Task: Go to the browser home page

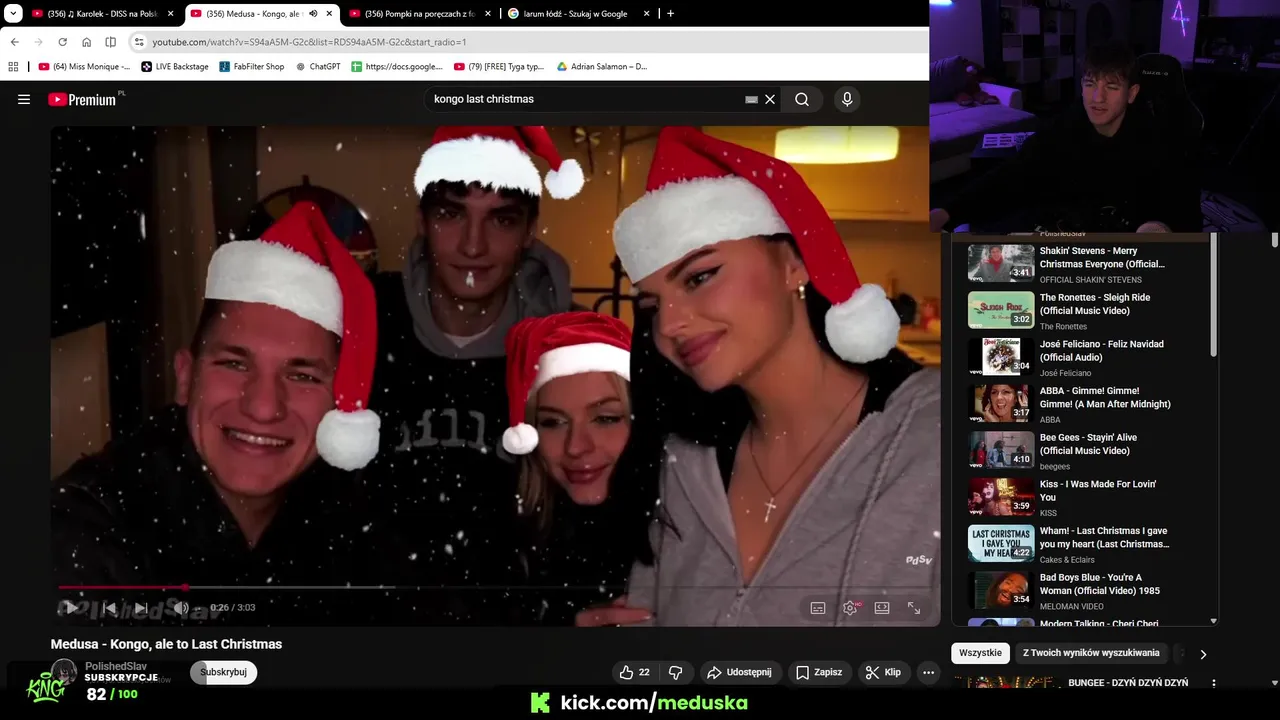Action: pos(86,42)
